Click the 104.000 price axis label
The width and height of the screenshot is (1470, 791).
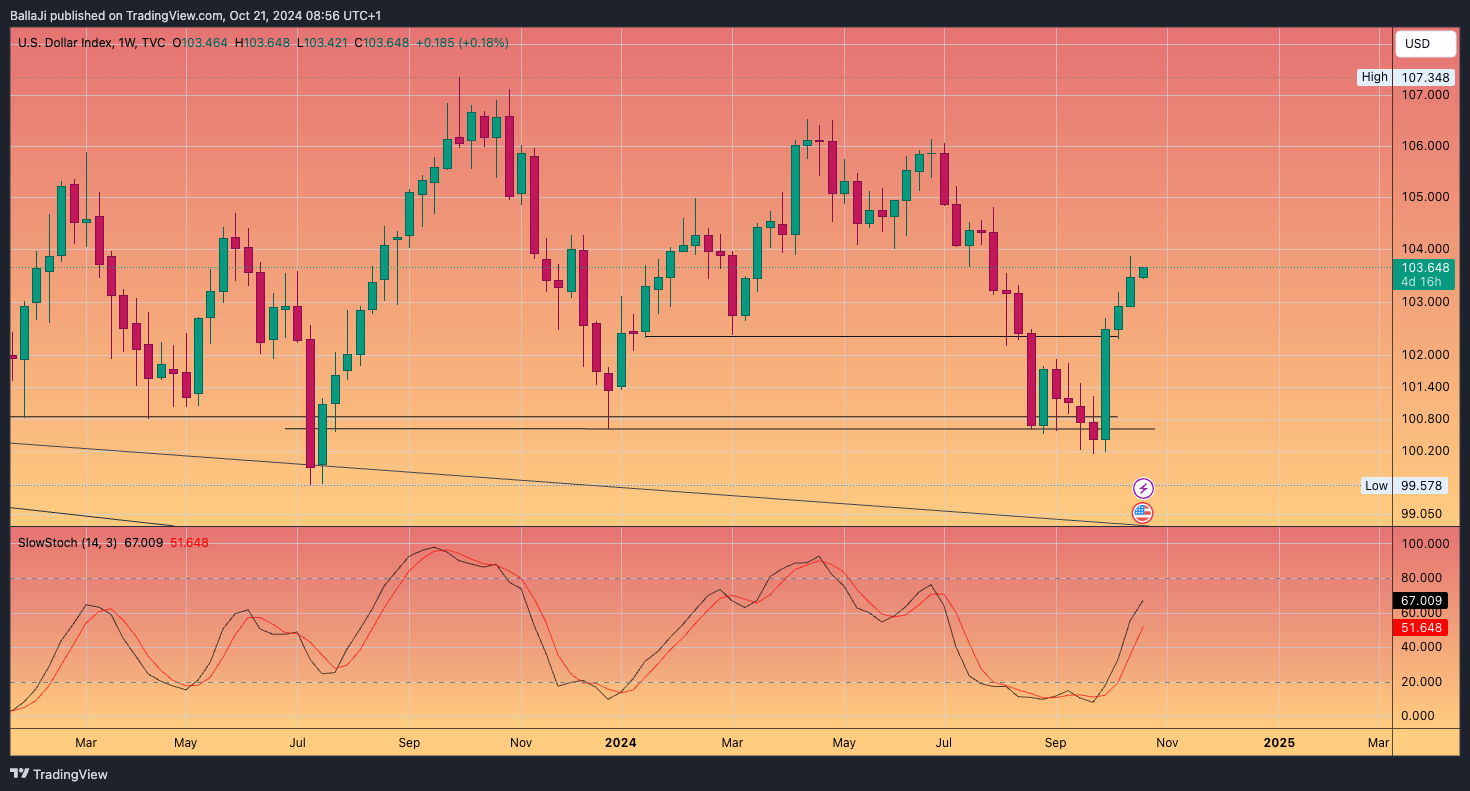click(x=1425, y=249)
